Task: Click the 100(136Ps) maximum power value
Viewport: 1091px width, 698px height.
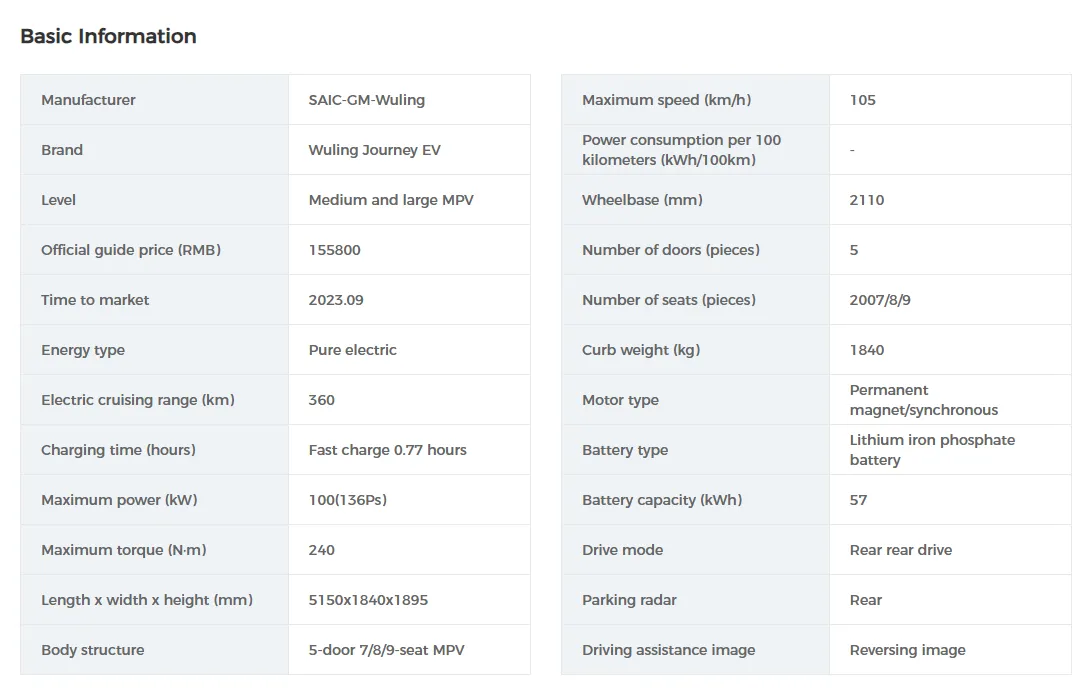Action: coord(347,500)
